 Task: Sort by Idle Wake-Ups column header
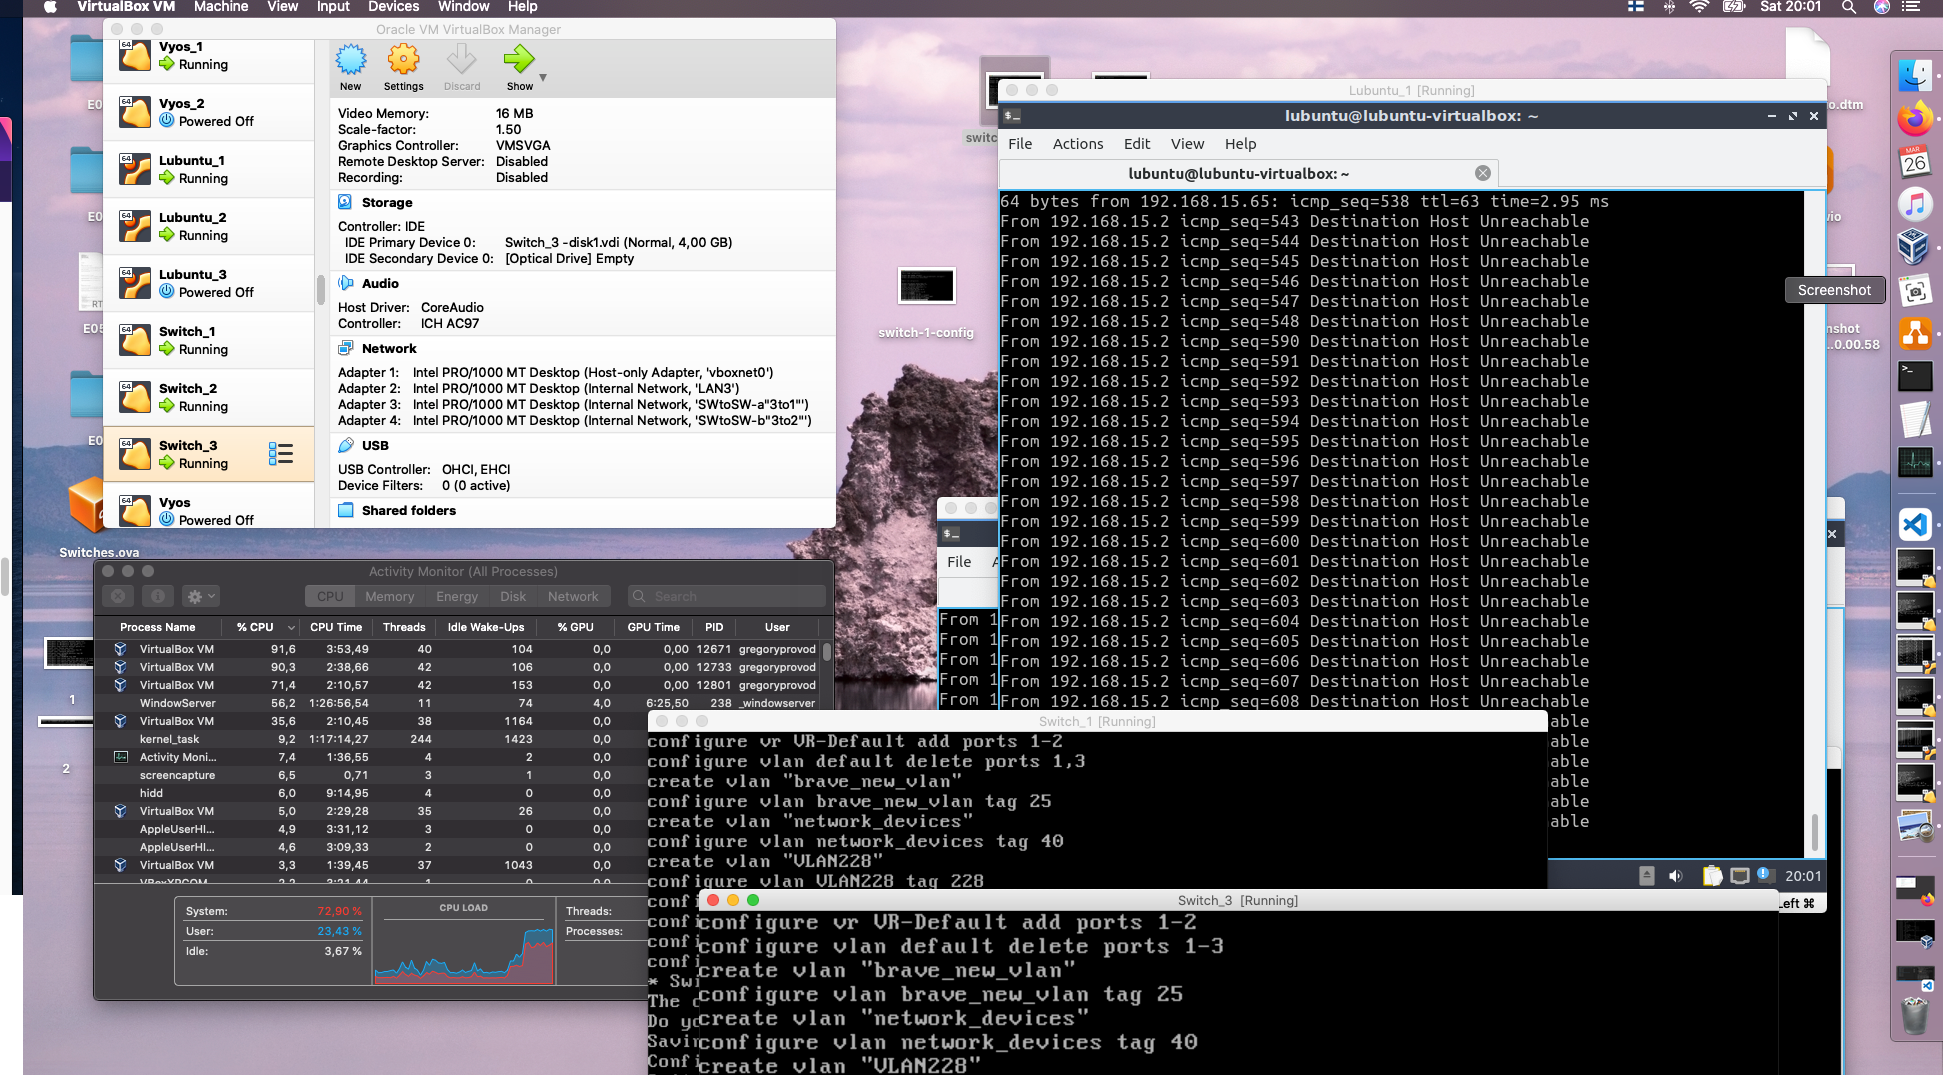click(x=486, y=627)
